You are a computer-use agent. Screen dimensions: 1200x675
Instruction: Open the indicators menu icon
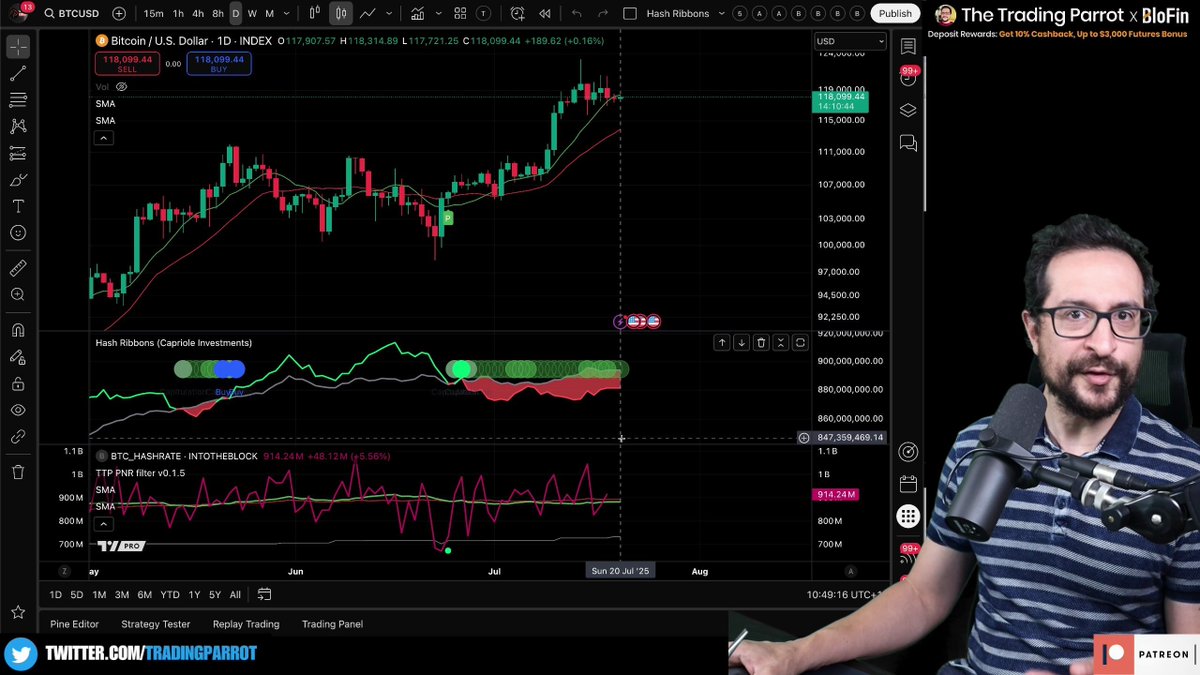click(x=416, y=14)
